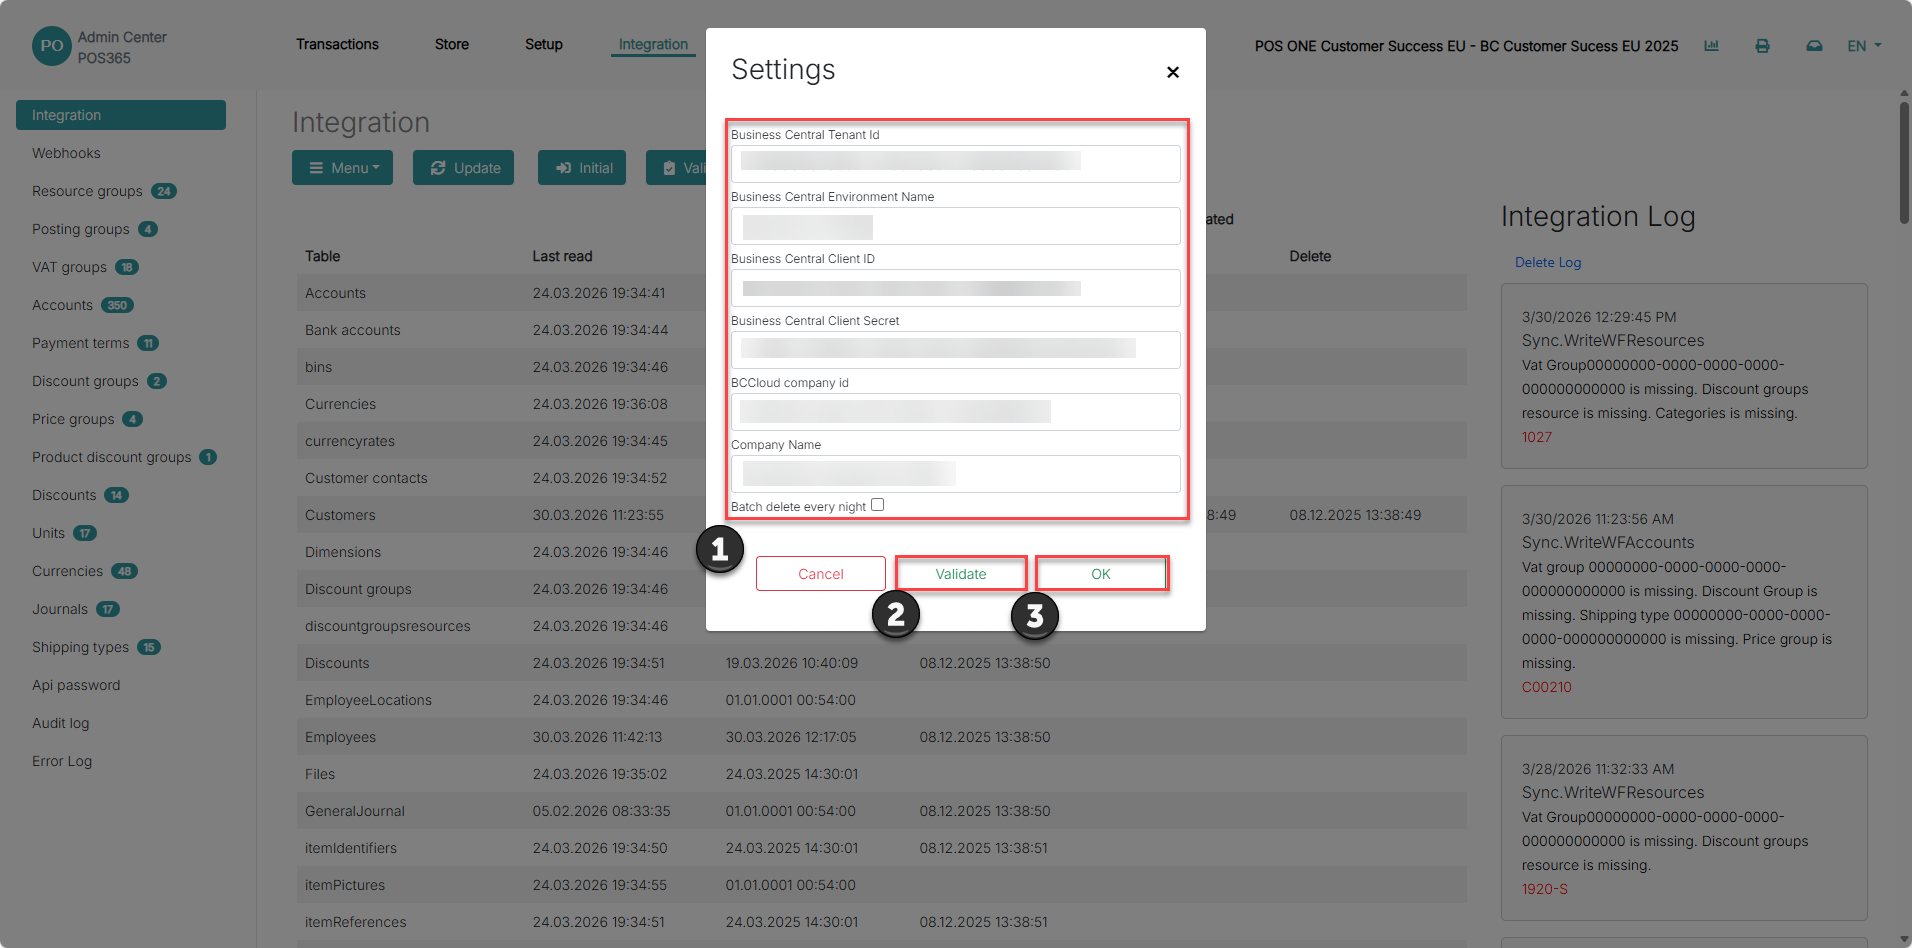The width and height of the screenshot is (1912, 948).
Task: Open Posting groups in the sidebar
Action: pyautogui.click(x=80, y=229)
